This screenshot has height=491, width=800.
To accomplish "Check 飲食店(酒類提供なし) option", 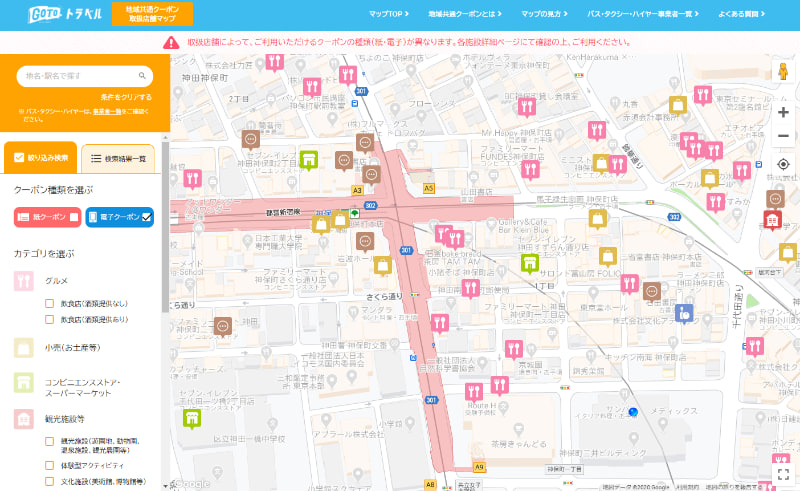I will pos(49,304).
